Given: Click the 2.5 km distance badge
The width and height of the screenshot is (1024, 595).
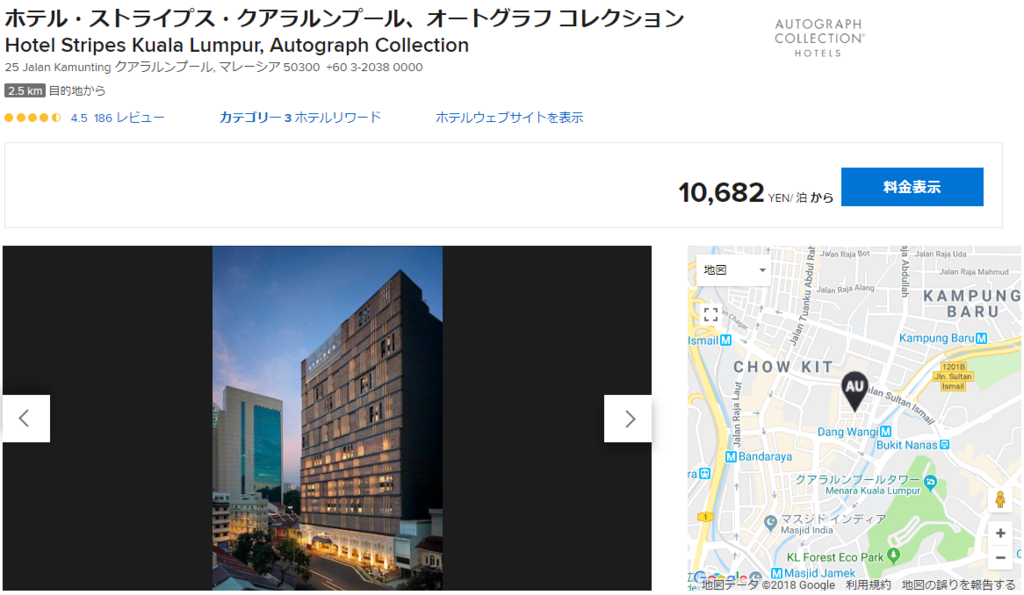Looking at the screenshot, I should point(25,91).
